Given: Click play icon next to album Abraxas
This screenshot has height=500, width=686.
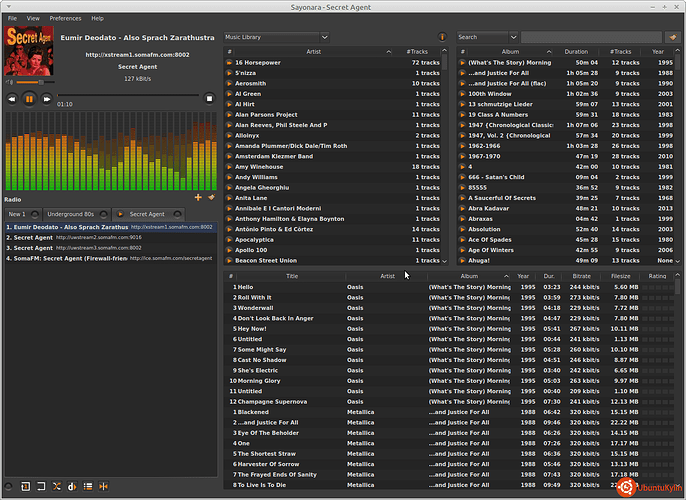Looking at the screenshot, I should click(x=462, y=219).
